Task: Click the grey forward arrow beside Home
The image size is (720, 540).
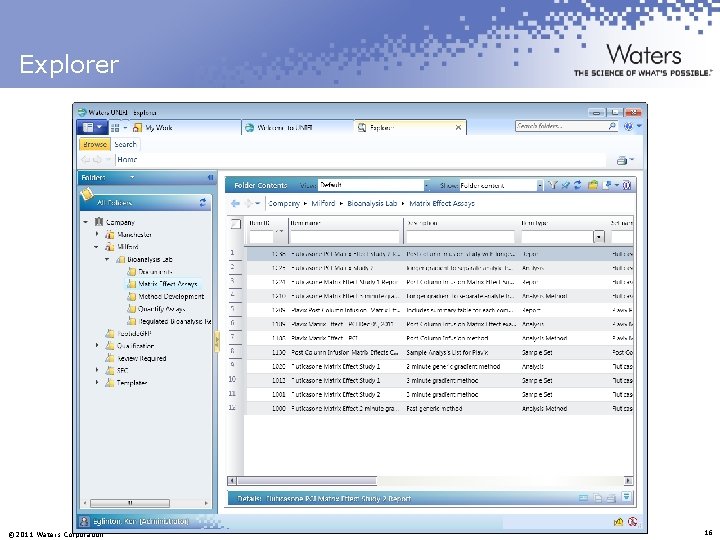Action: pos(97,160)
